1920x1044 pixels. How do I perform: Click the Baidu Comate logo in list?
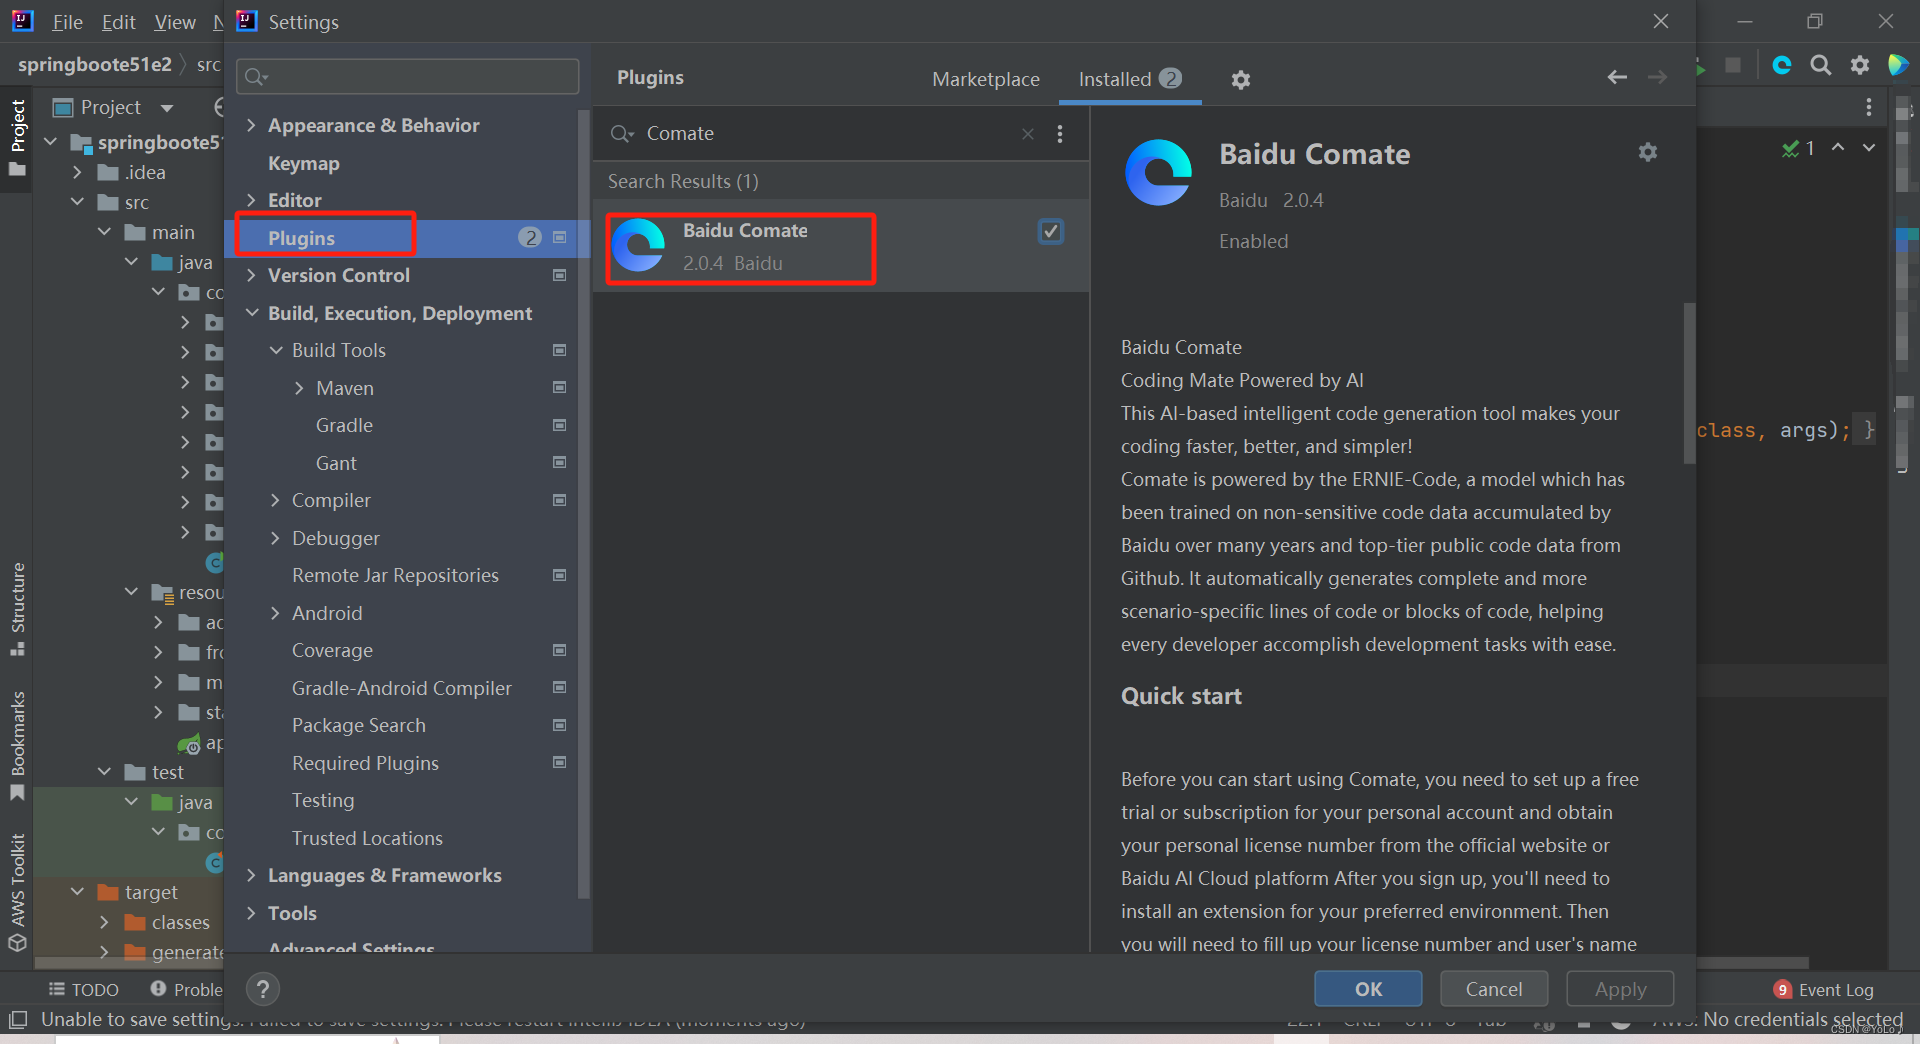tap(639, 246)
